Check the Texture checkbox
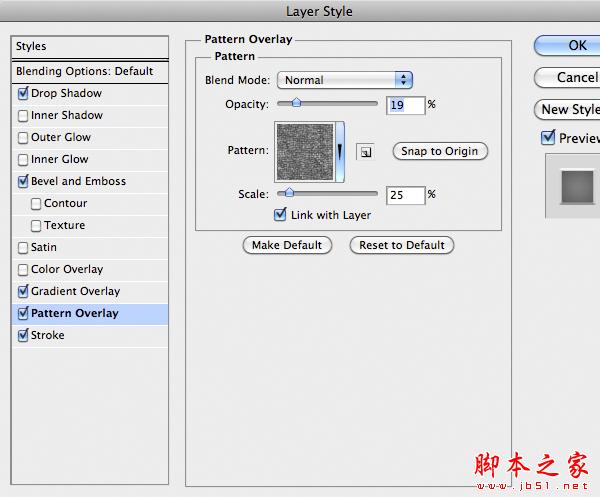This screenshot has width=600, height=497. [x=36, y=226]
